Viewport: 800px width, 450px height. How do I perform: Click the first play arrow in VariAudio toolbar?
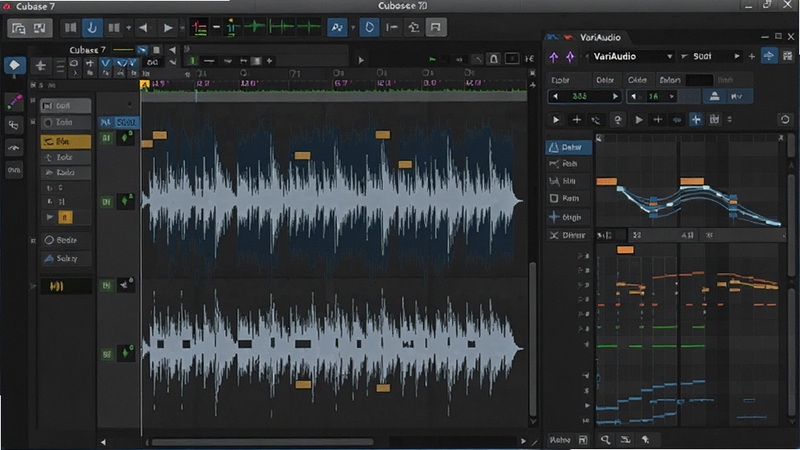coord(556,120)
